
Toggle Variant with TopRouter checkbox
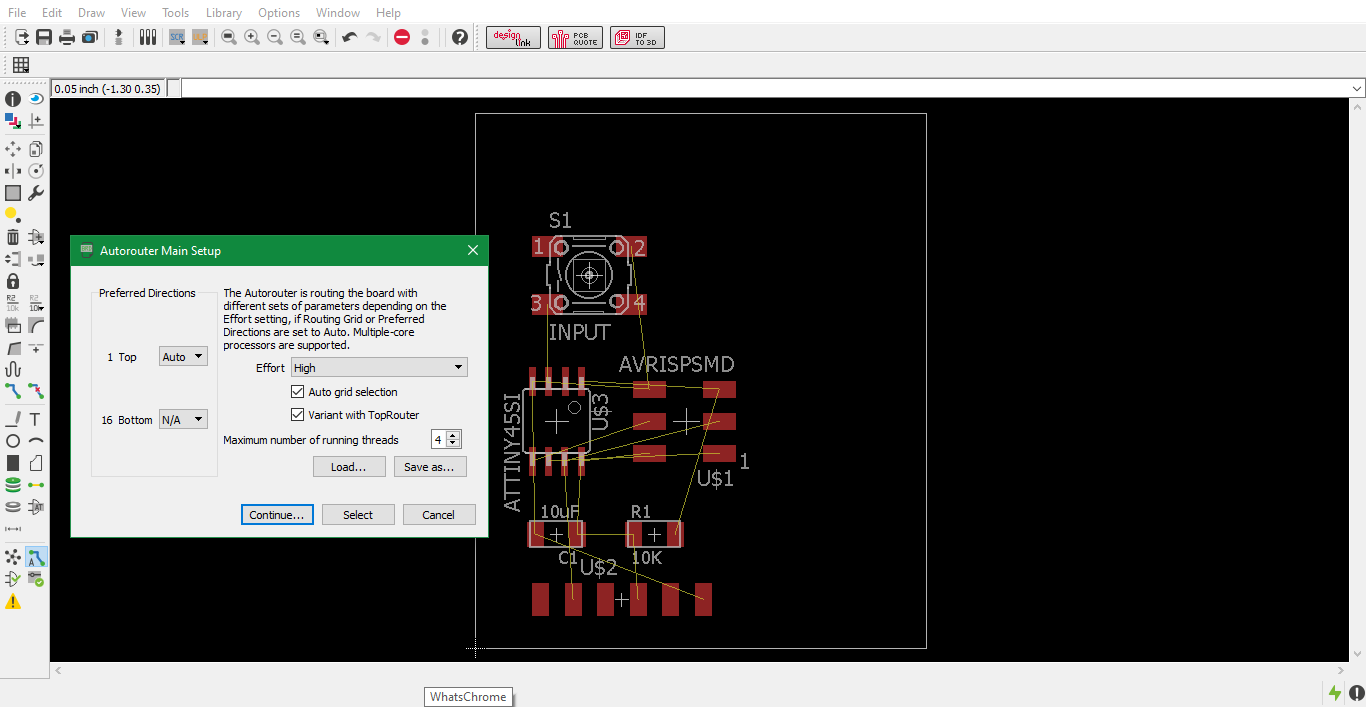coord(297,415)
